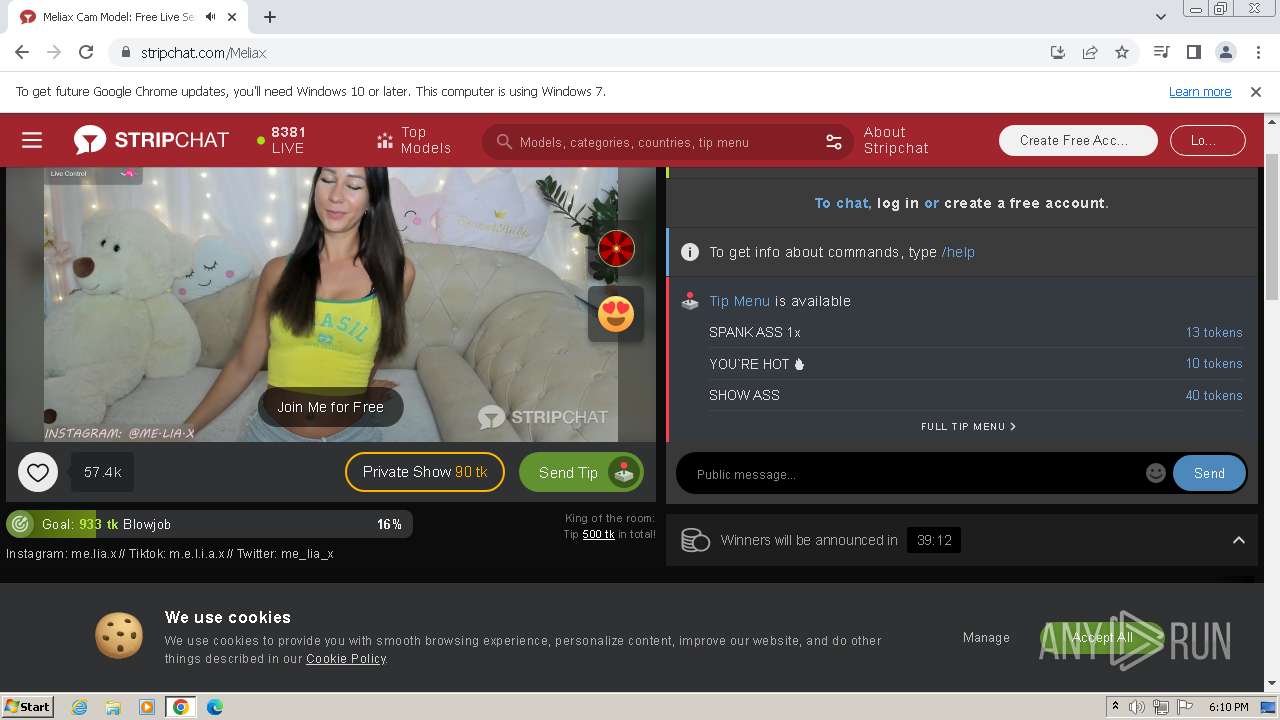
Task: Collapse the winners announcement panel
Action: [x=1238, y=540]
